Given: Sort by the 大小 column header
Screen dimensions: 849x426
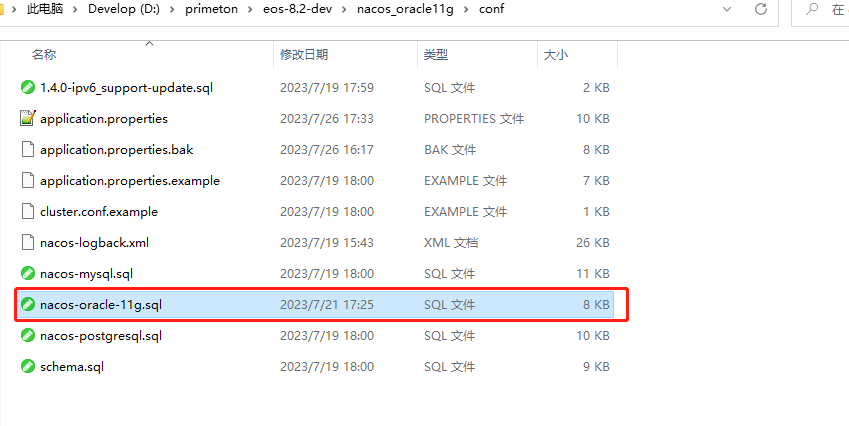Looking at the screenshot, I should coord(556,55).
